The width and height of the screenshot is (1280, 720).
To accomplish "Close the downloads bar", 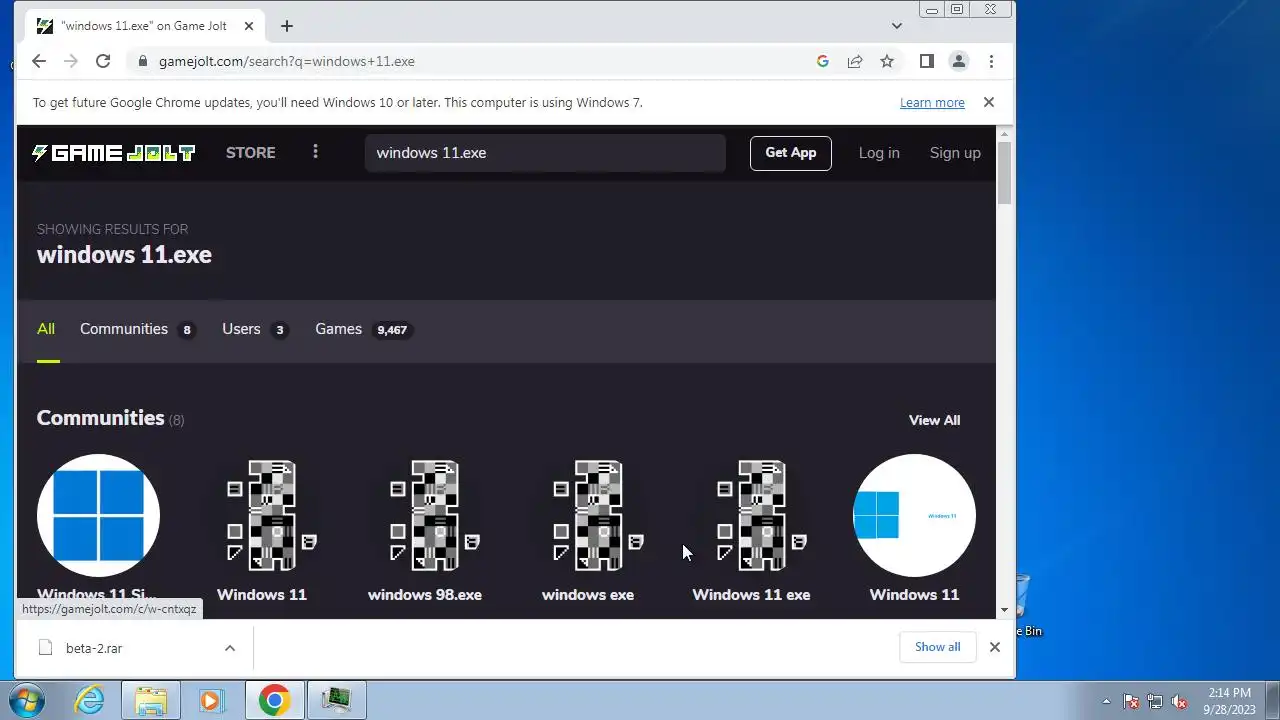I will coord(994,647).
